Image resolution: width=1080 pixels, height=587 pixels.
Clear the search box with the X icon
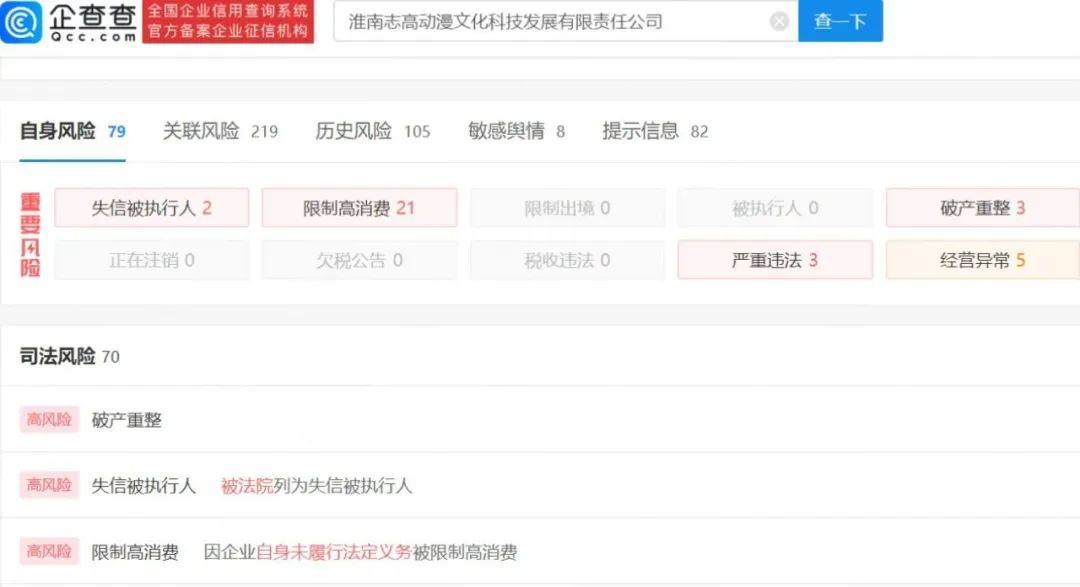778,21
